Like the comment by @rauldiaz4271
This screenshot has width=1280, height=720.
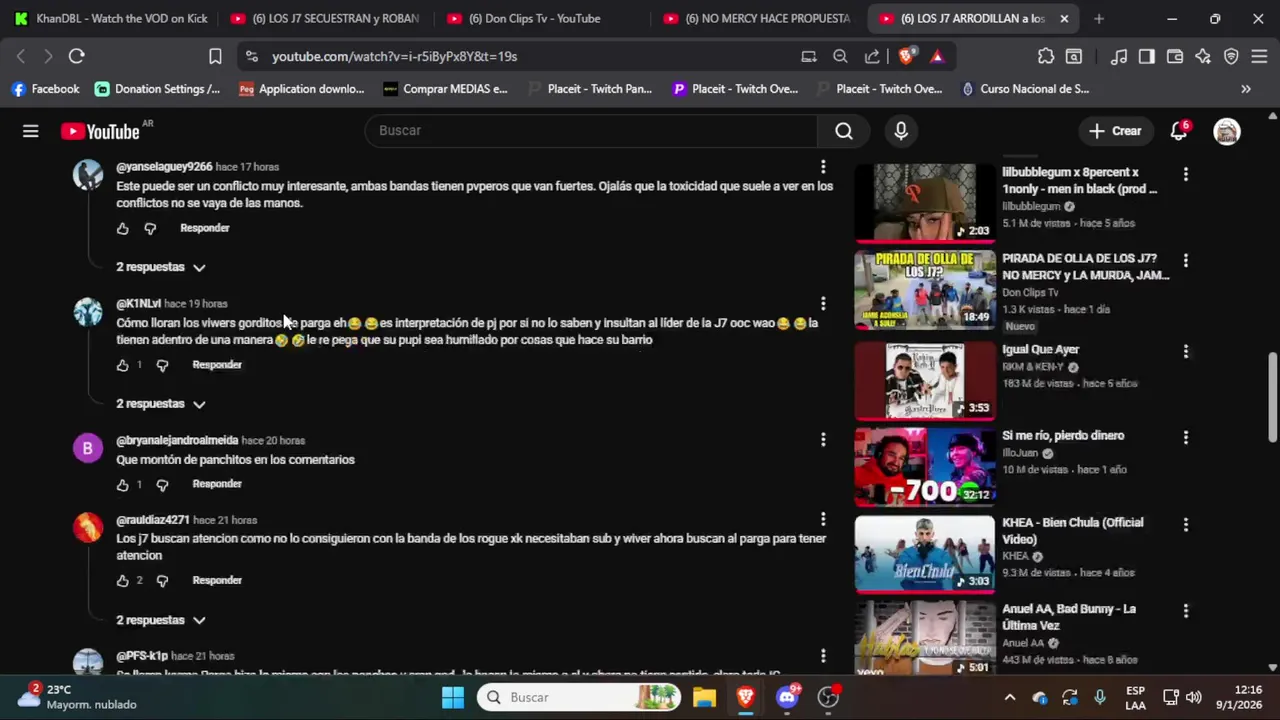[x=123, y=580]
